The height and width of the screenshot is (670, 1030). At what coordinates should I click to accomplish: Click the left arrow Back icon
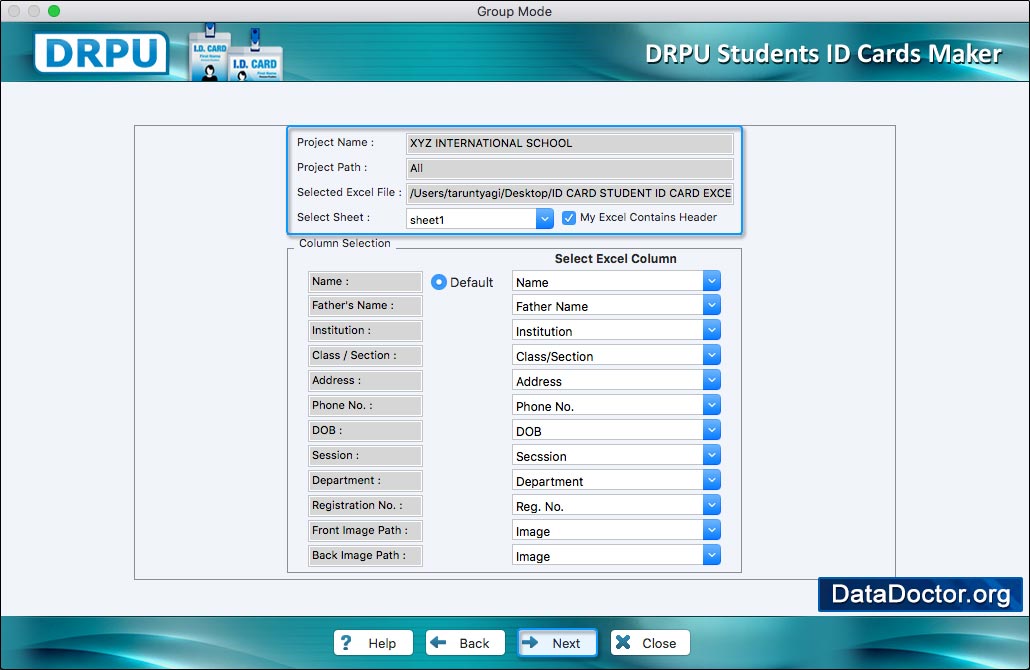(x=438, y=642)
